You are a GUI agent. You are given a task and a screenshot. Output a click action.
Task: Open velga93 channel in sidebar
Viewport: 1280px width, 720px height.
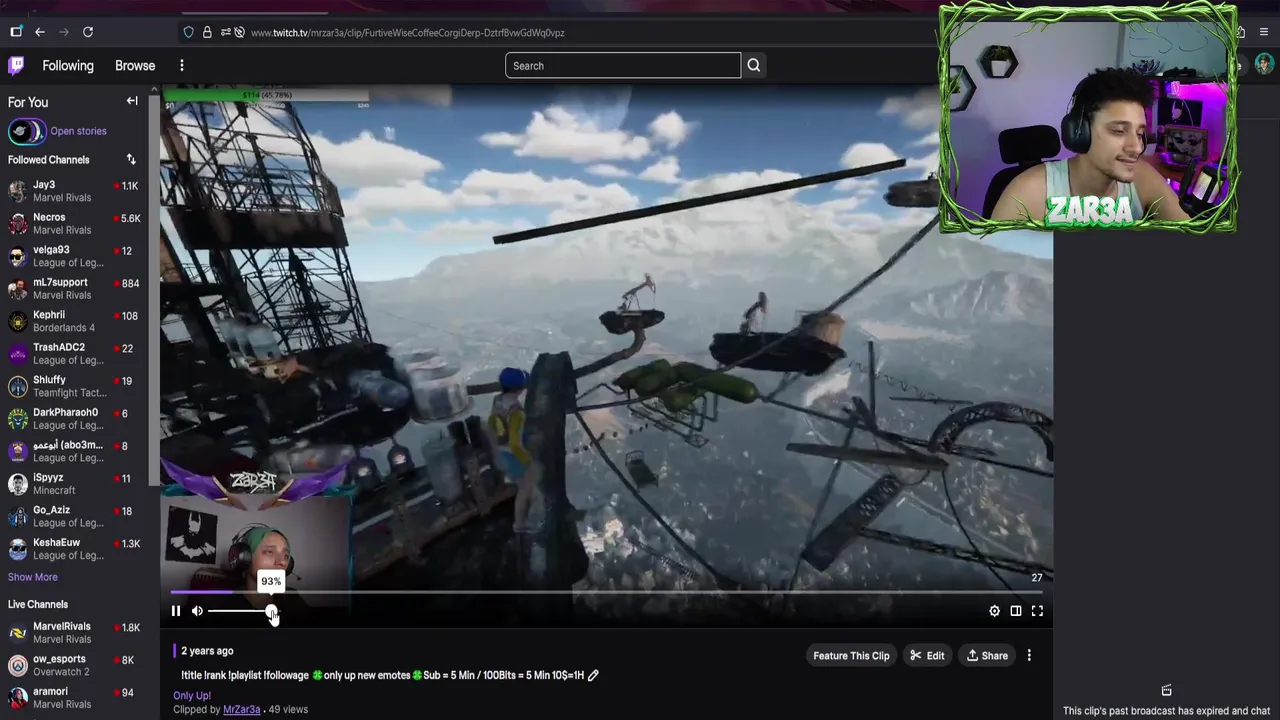coord(74,256)
